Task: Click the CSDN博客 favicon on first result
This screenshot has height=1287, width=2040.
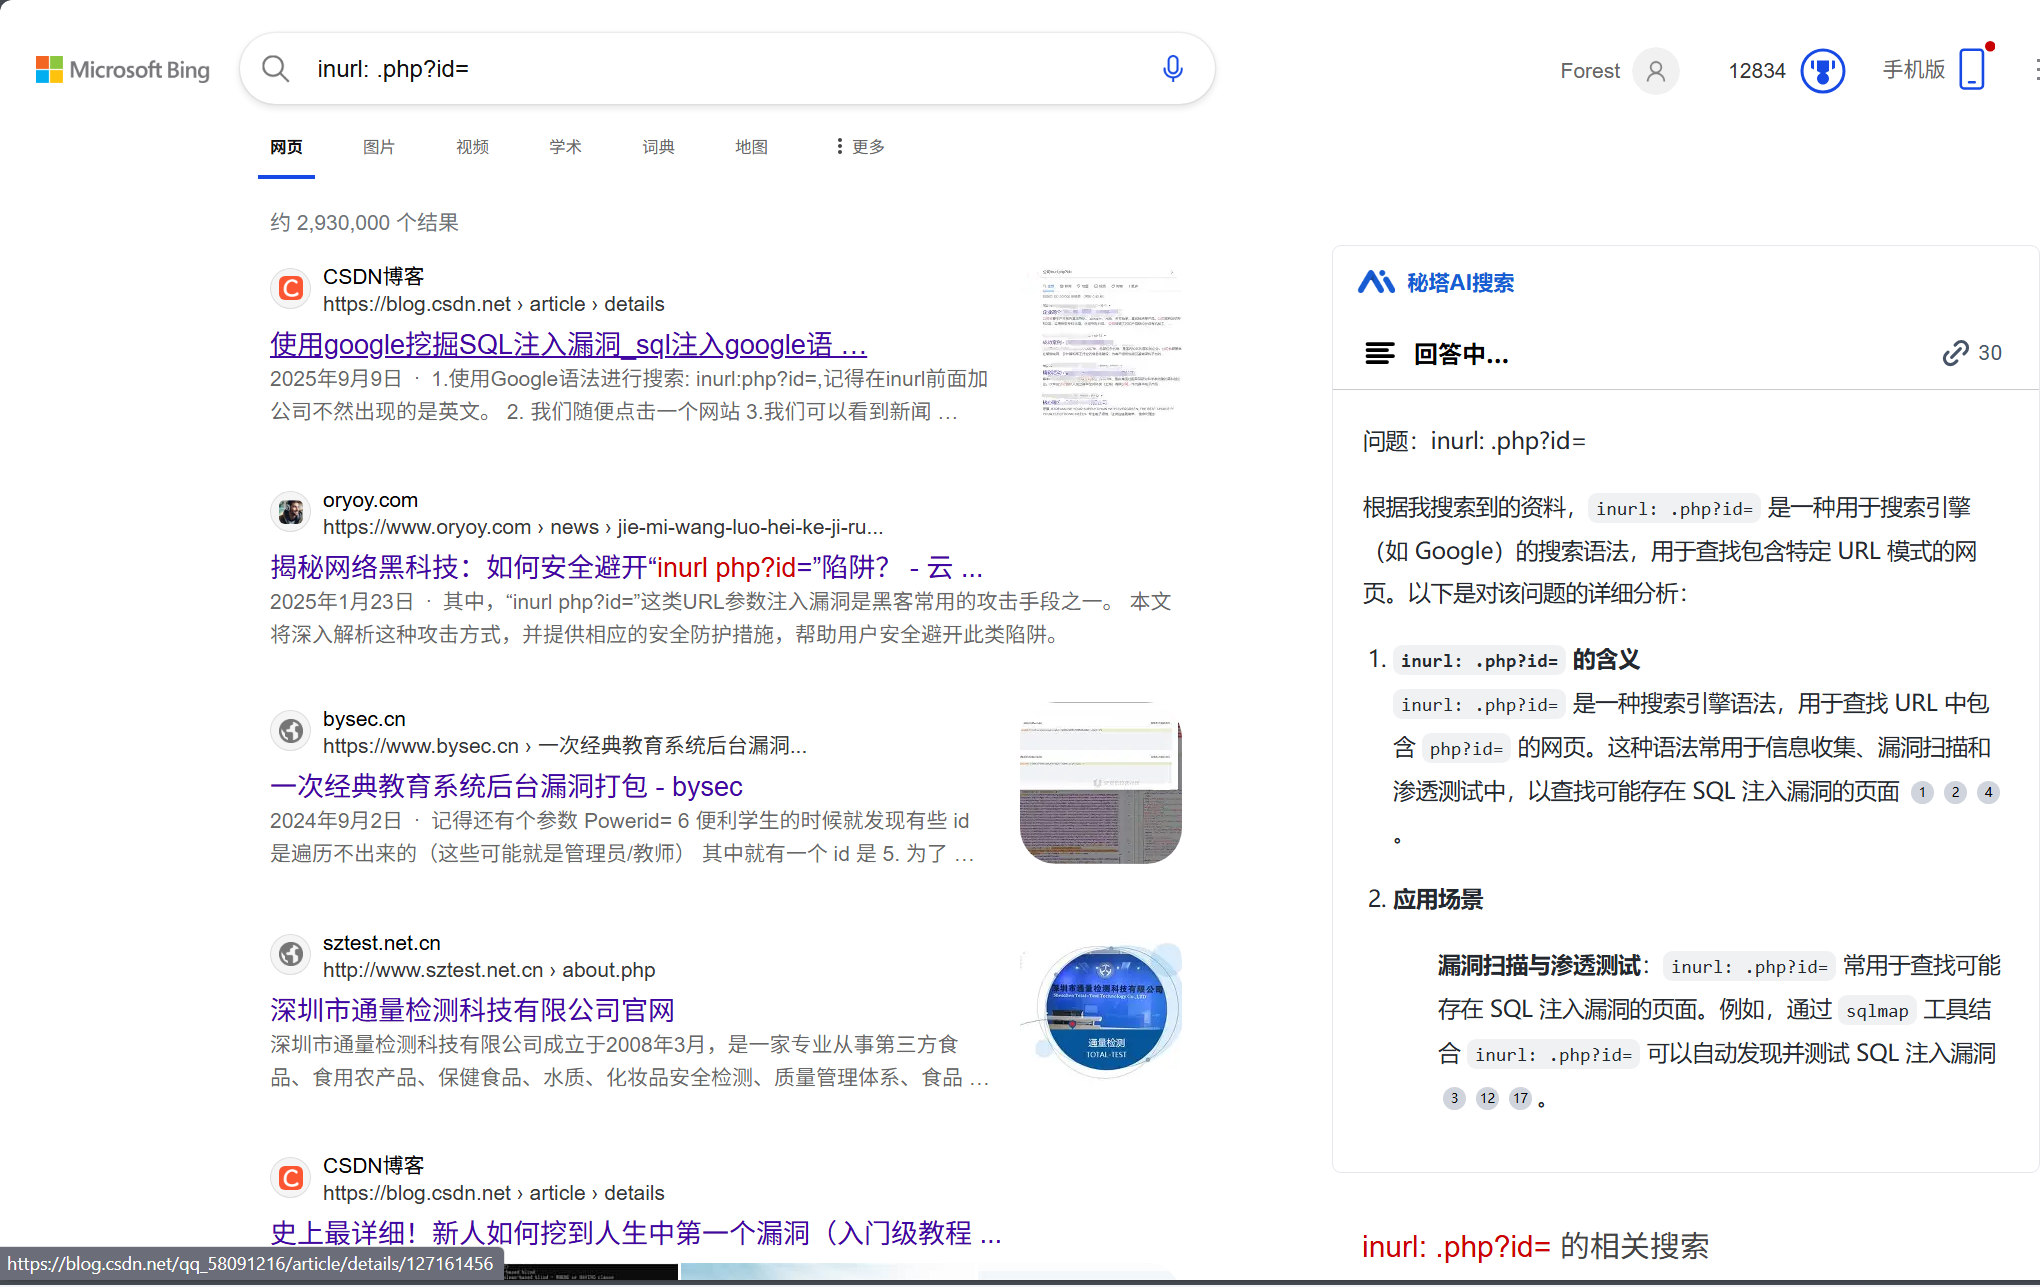Action: (290, 288)
